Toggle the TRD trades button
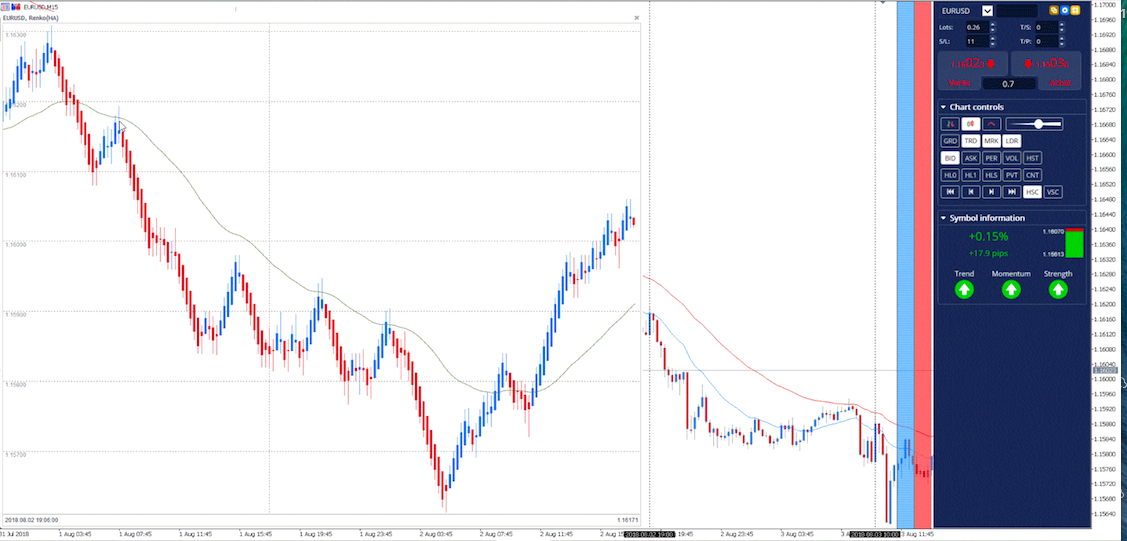The image size is (1127, 541). 971,141
